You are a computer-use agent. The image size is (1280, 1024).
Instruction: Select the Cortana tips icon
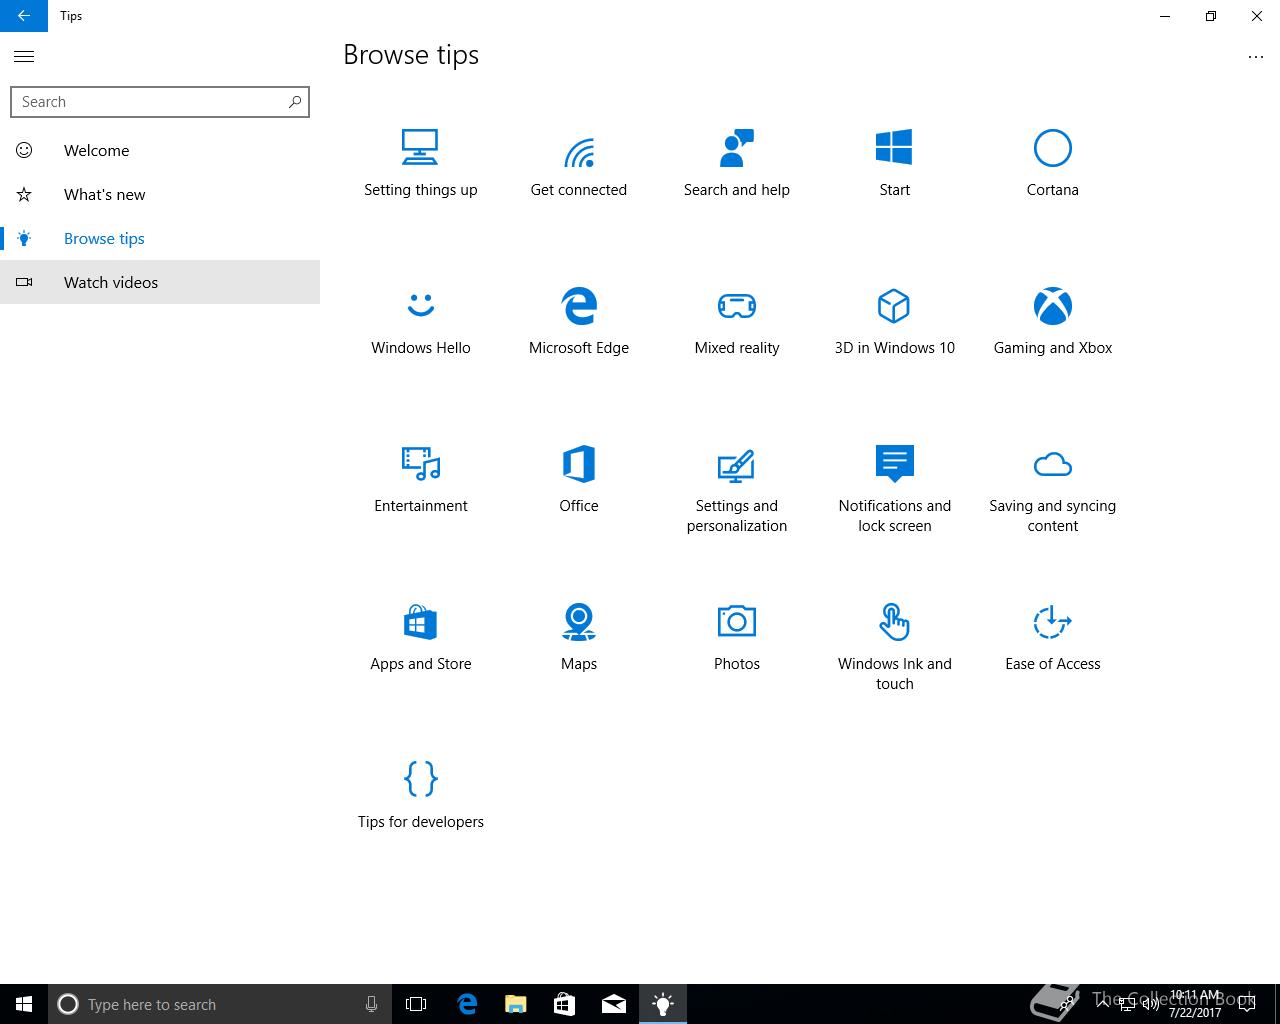pos(1052,149)
